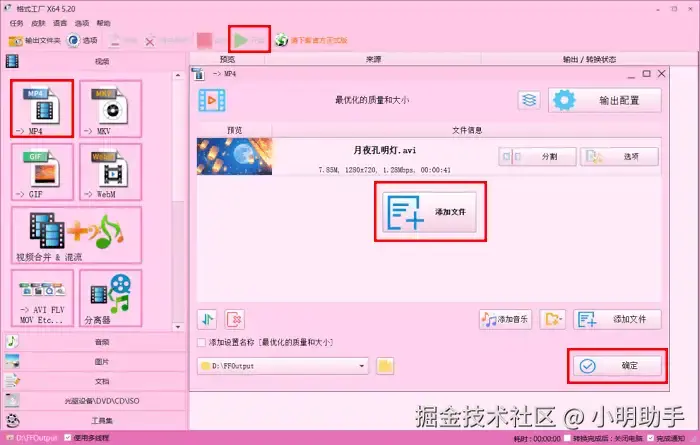Click the 最优化的质量和大小 quality label

372,100
